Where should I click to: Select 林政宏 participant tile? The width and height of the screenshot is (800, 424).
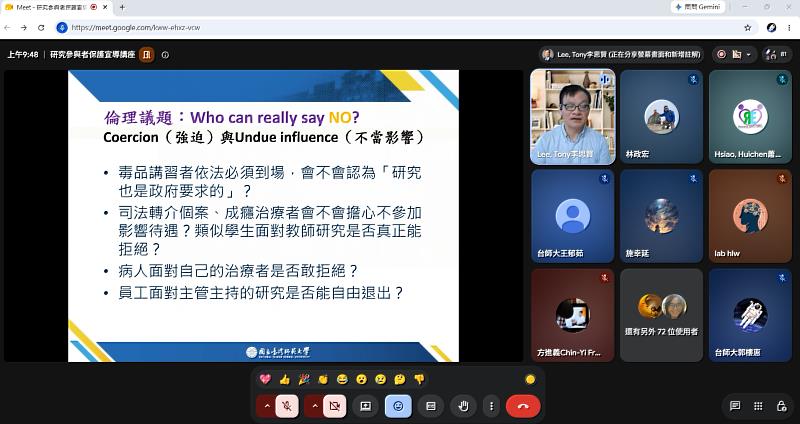tap(661, 117)
